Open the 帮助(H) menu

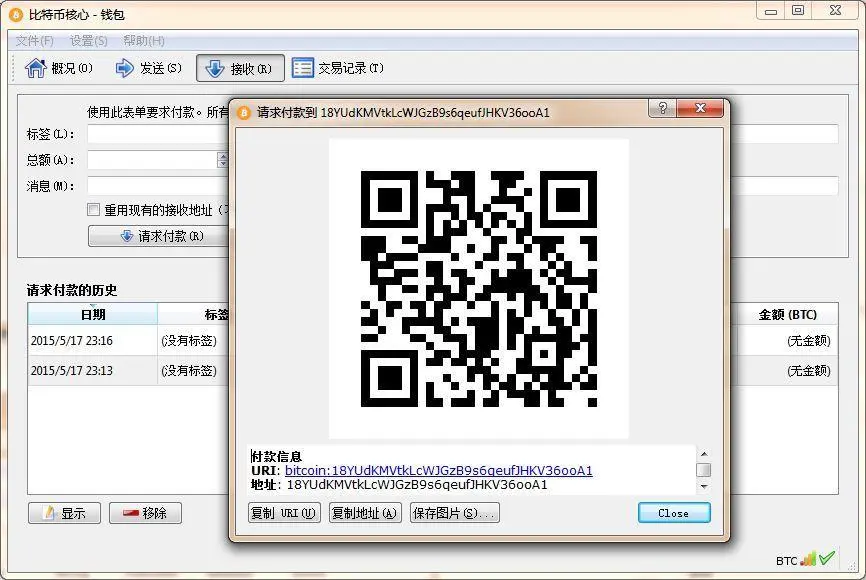click(x=144, y=41)
